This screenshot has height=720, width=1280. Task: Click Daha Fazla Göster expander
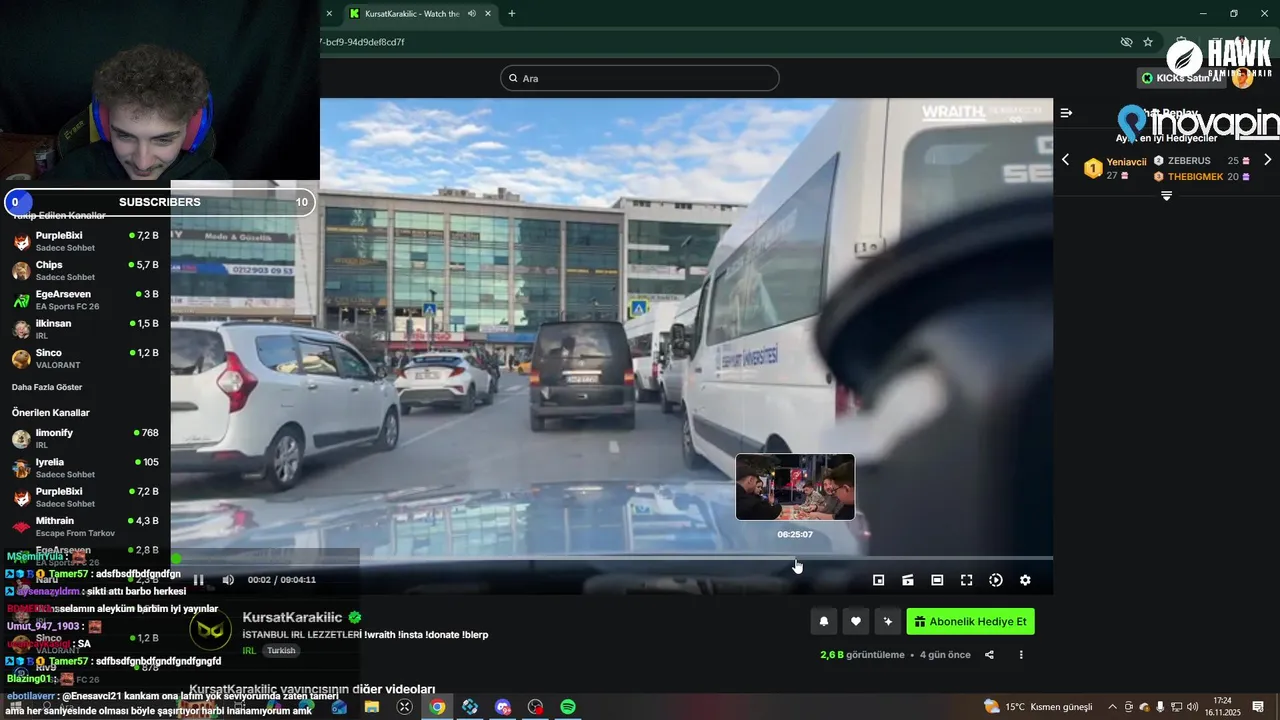(47, 387)
